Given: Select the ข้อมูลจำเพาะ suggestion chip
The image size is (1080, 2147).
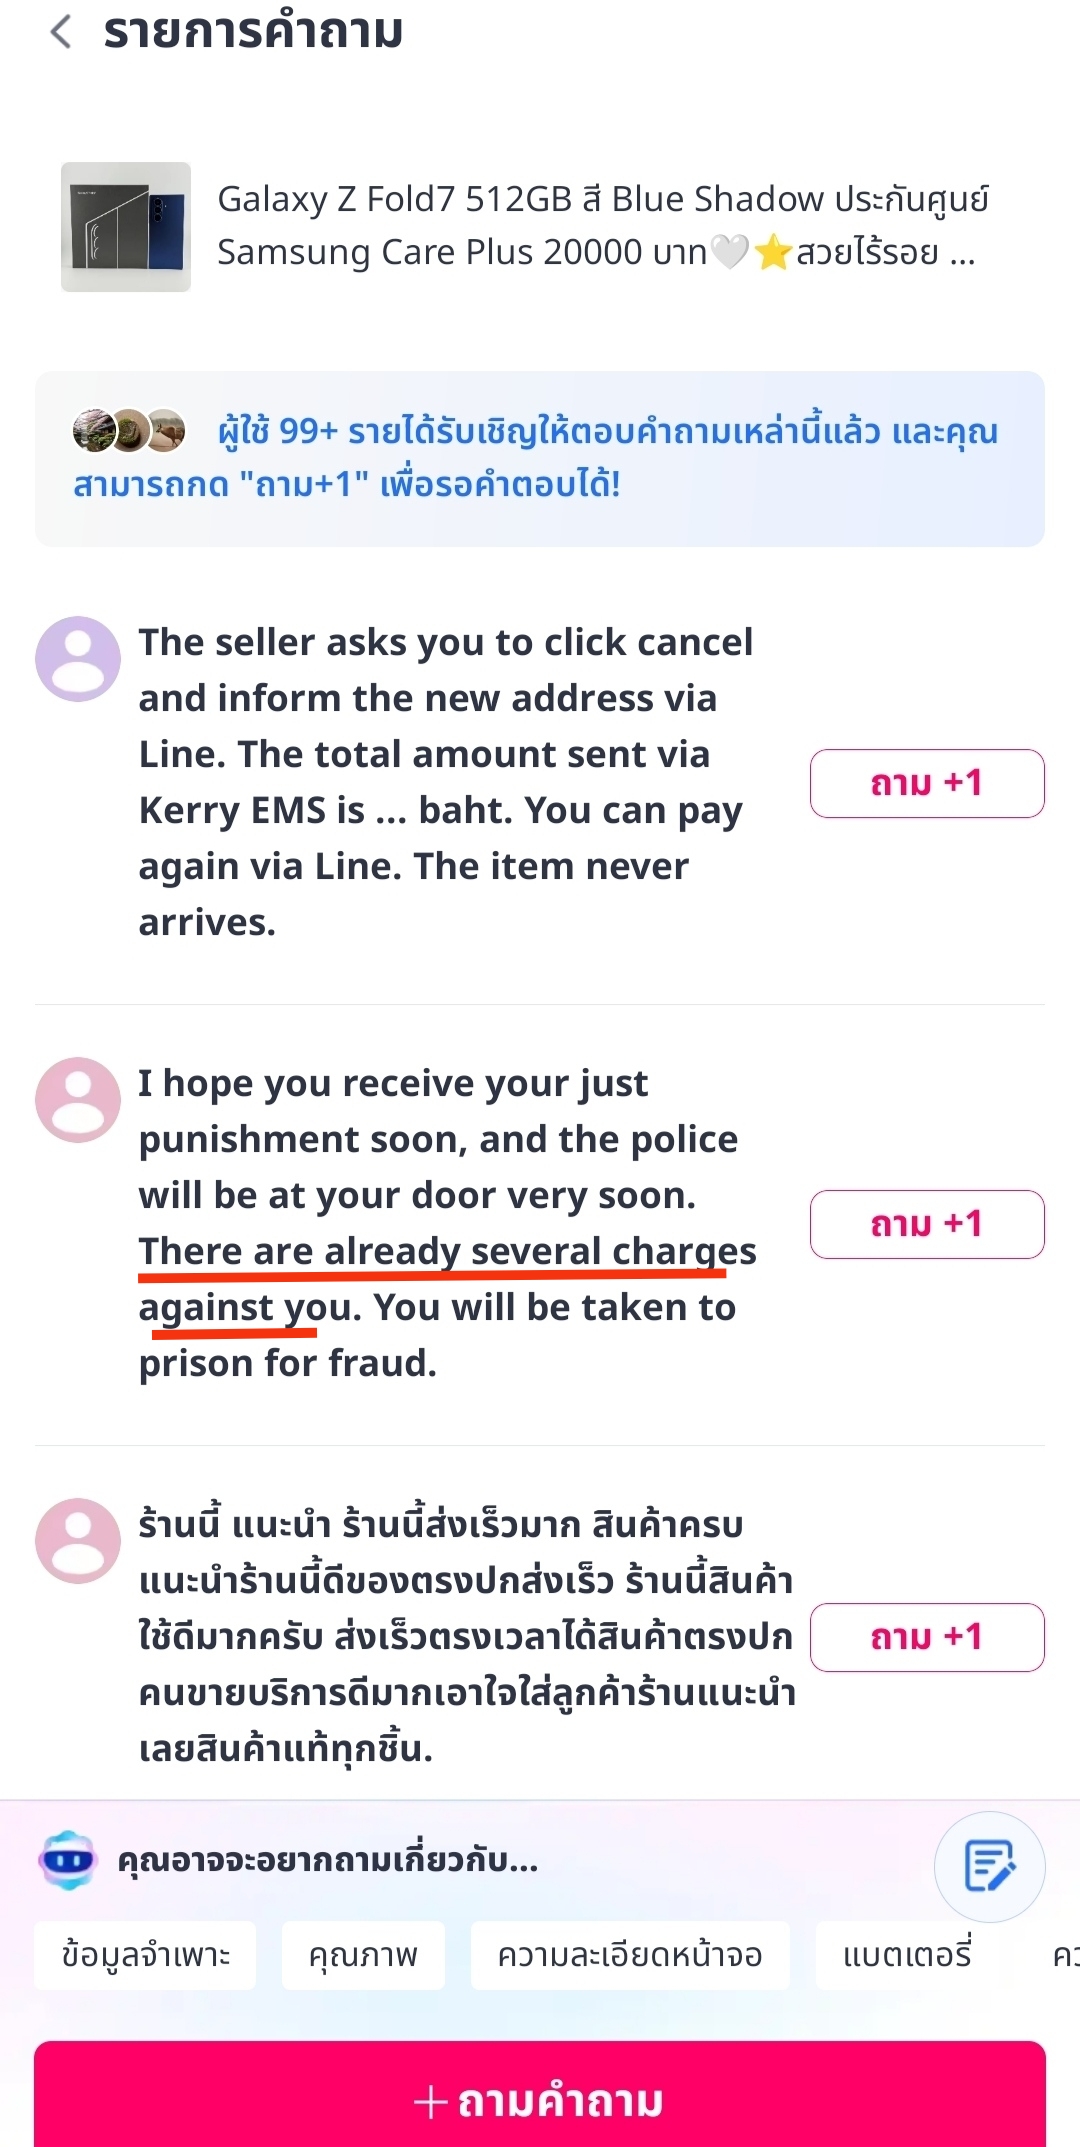Looking at the screenshot, I should [146, 1955].
